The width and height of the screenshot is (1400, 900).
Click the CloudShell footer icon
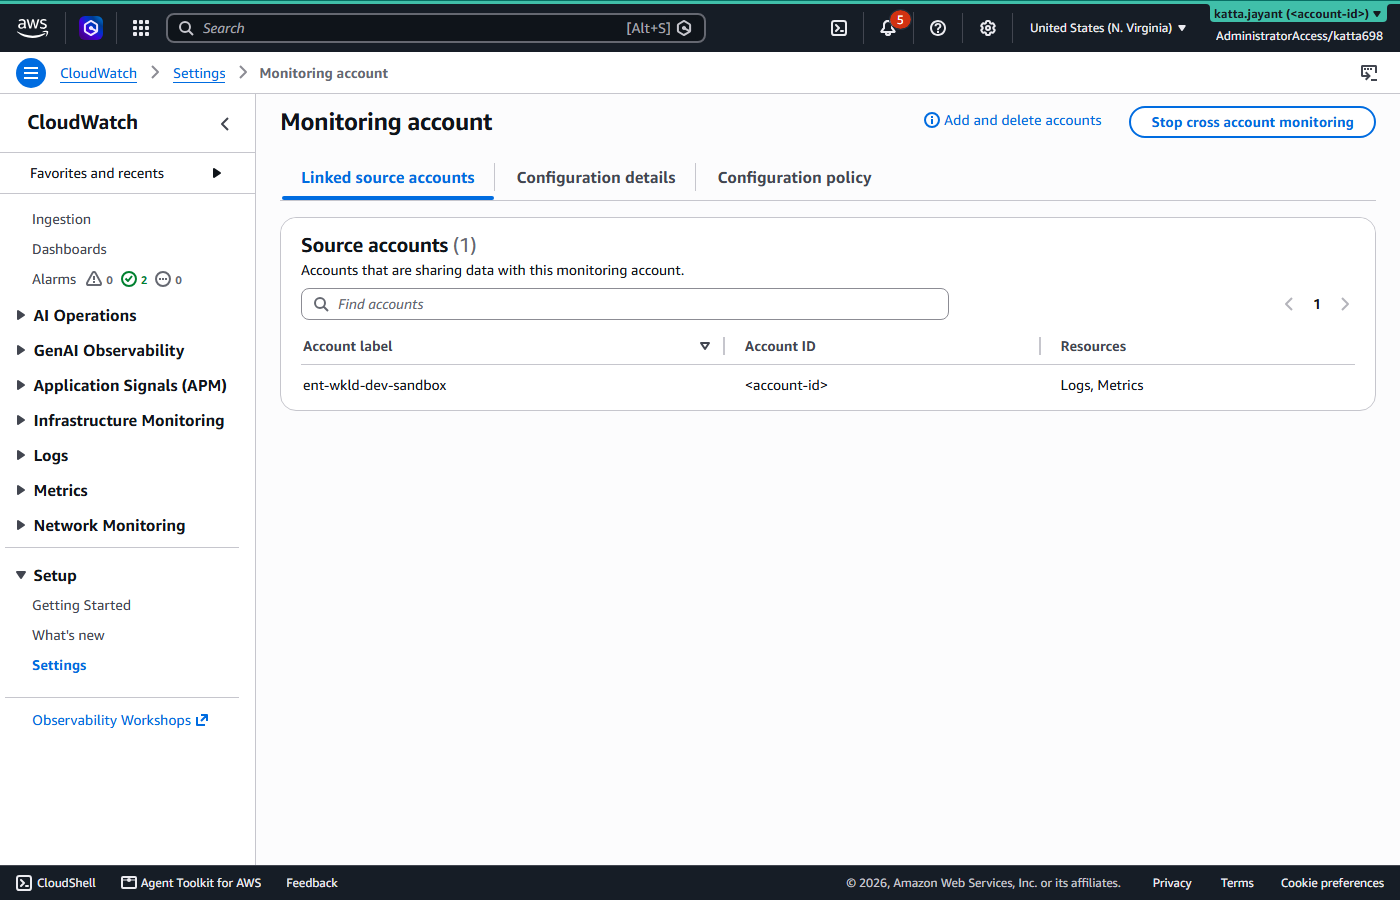[24, 883]
